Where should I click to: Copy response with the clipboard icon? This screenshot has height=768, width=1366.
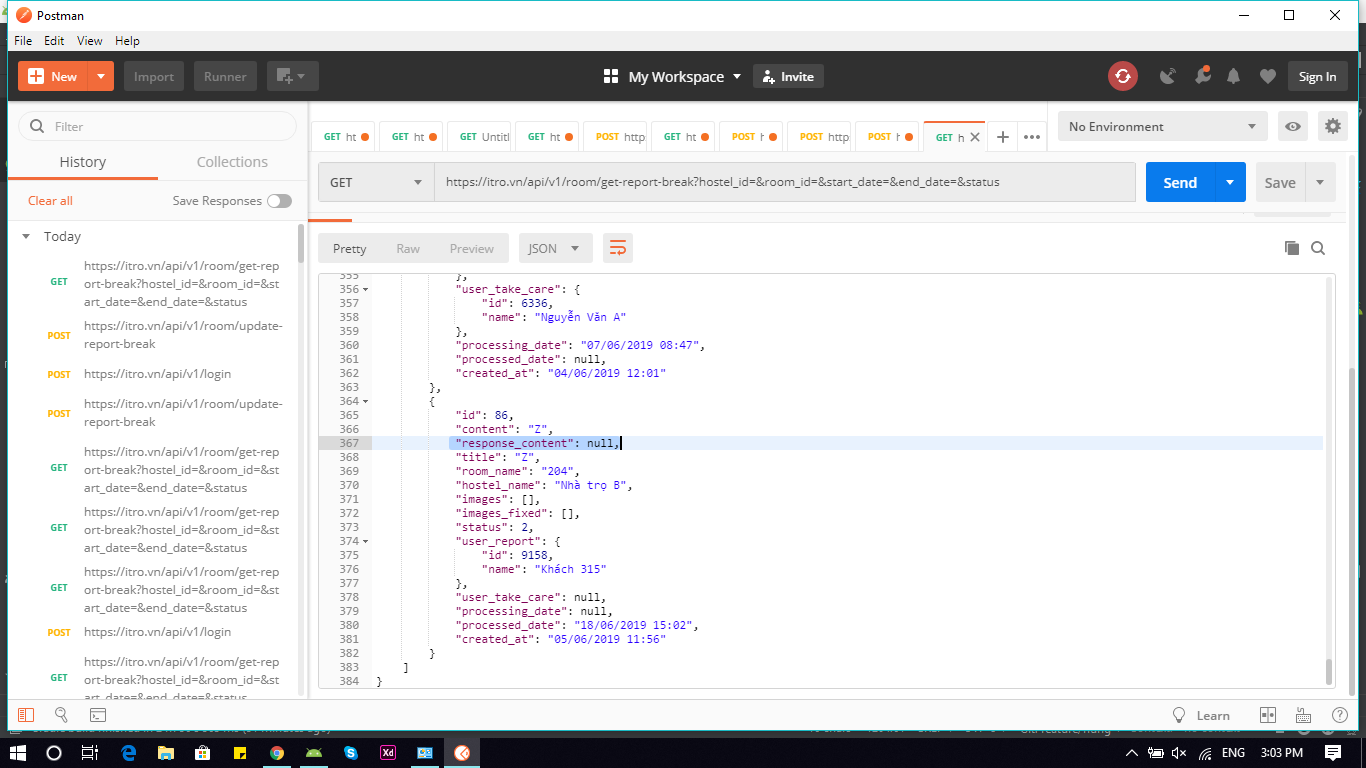1291,248
